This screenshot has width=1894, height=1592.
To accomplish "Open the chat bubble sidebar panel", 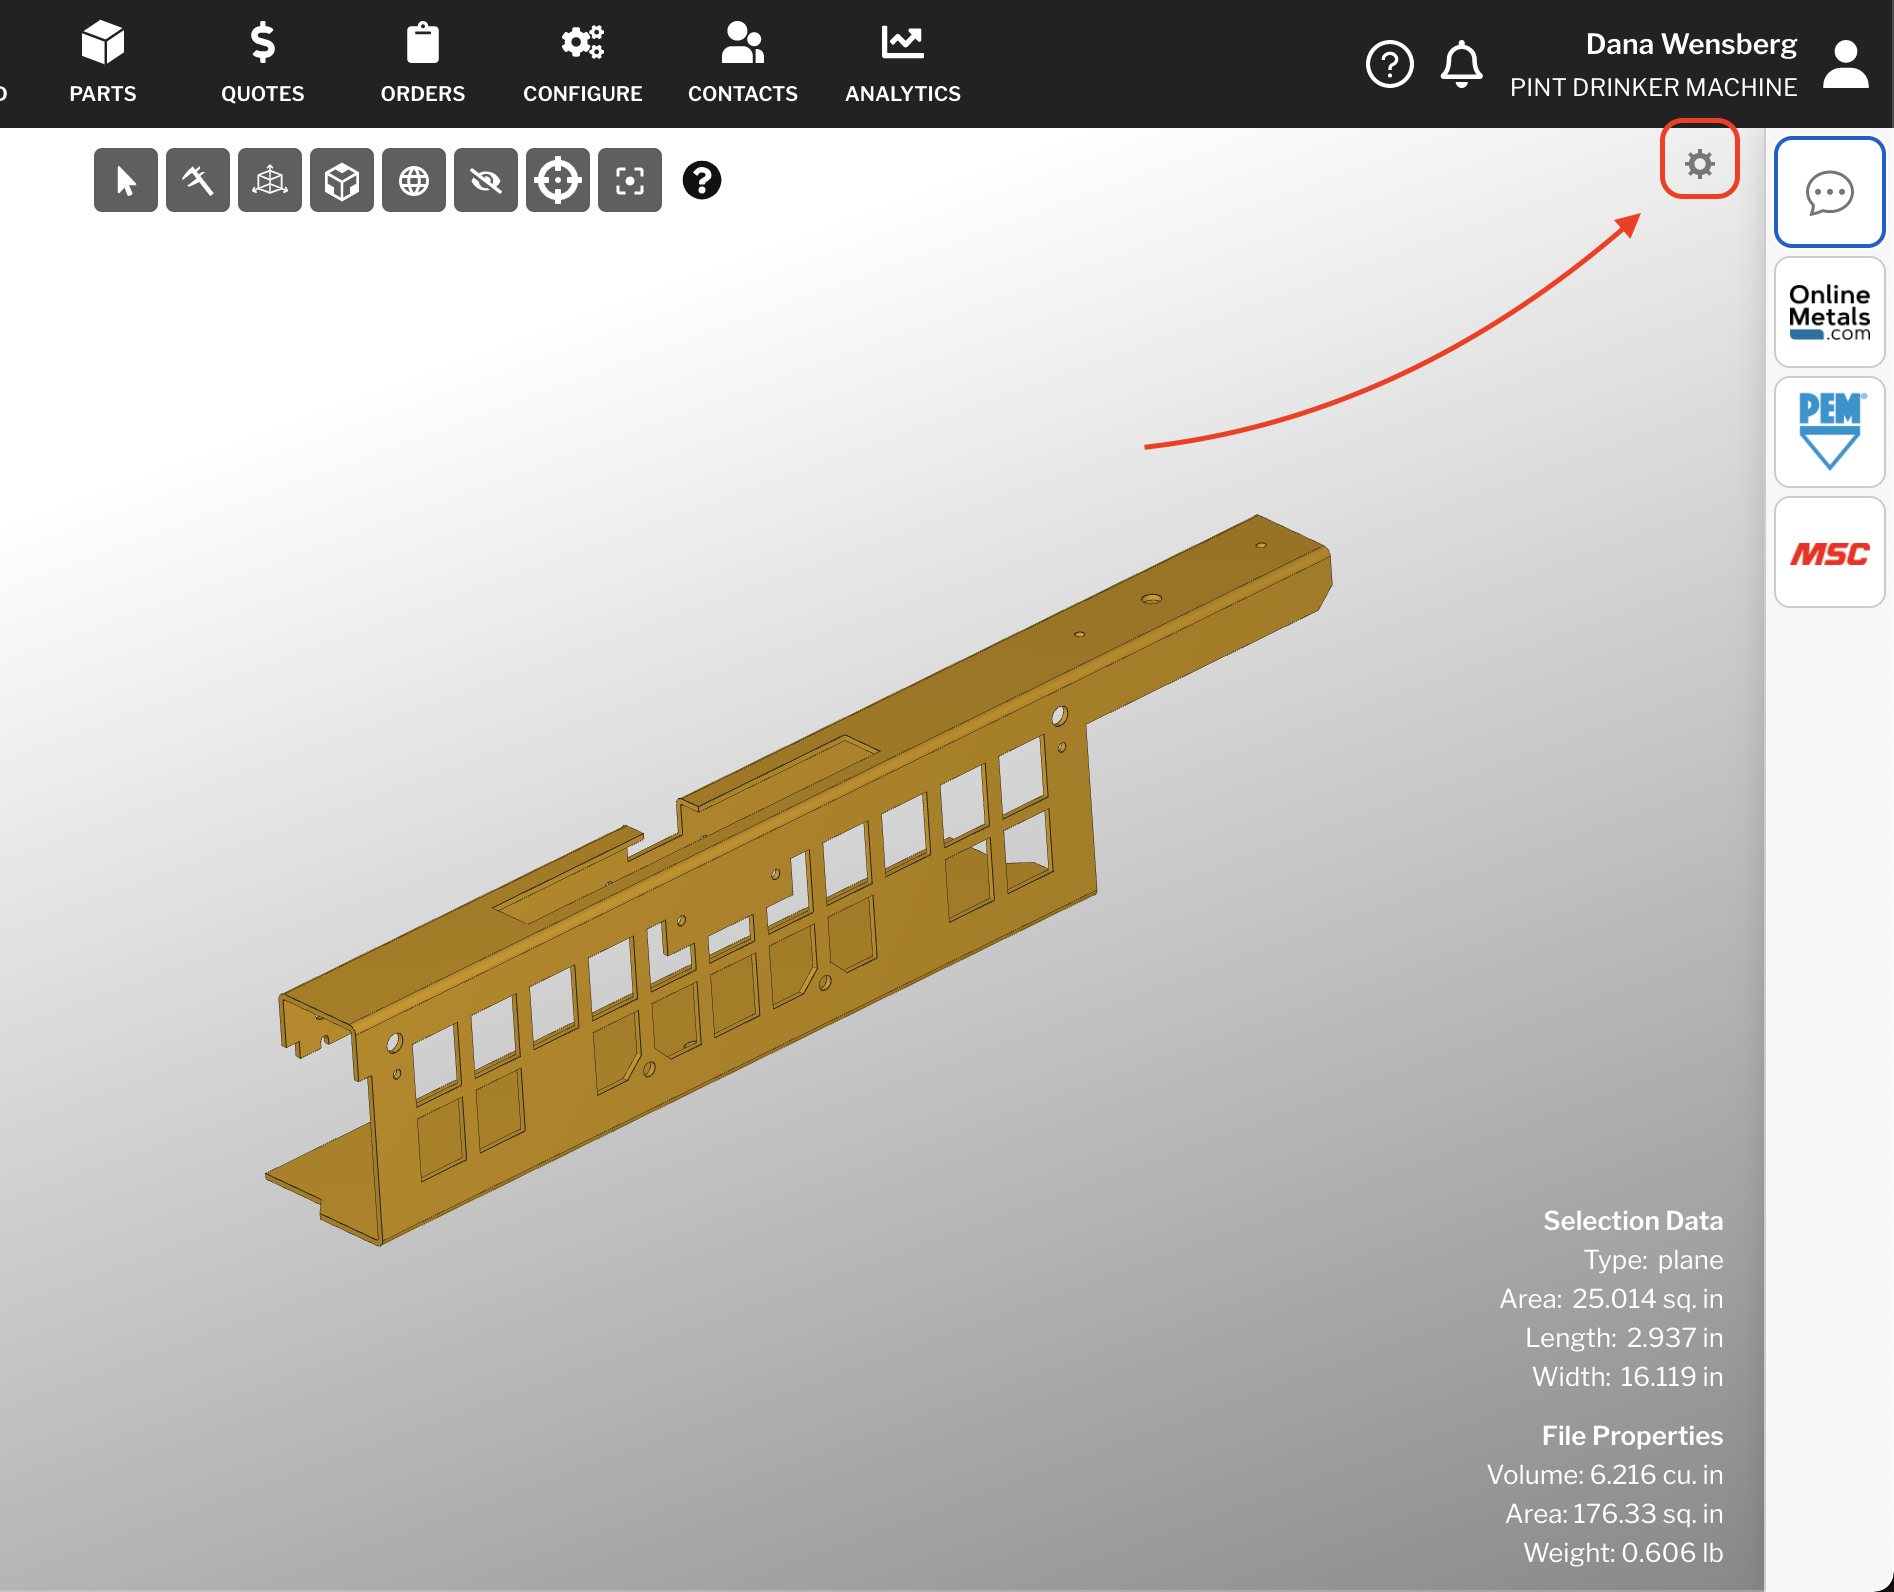I will [x=1829, y=192].
